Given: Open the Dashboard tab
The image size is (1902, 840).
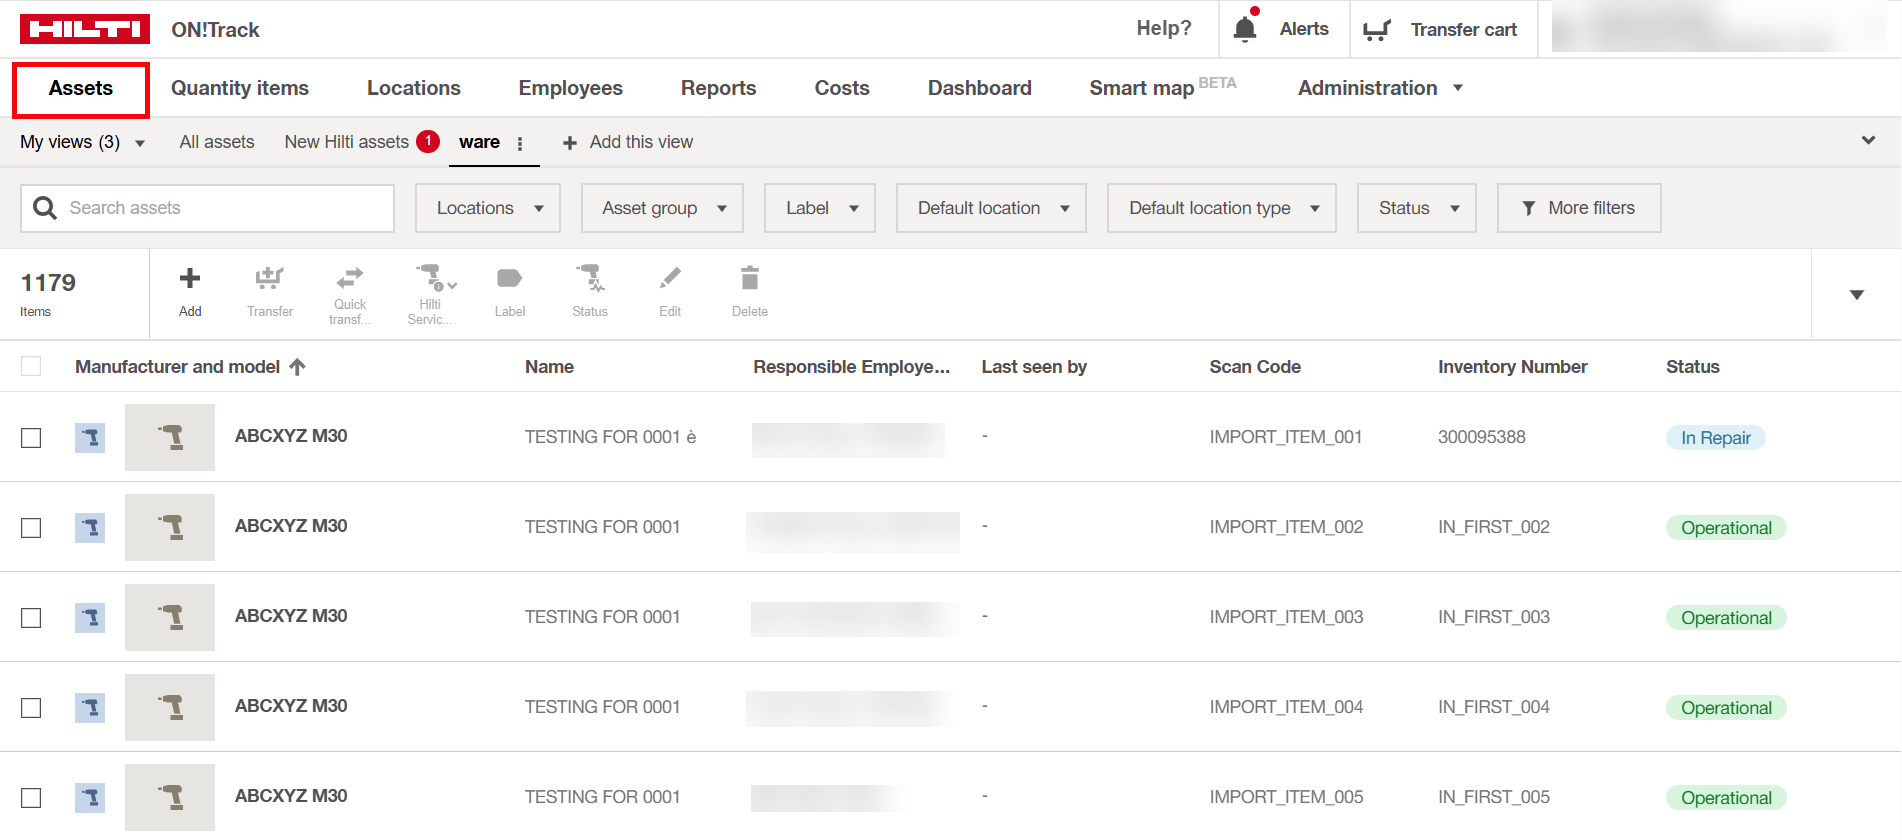Looking at the screenshot, I should click(980, 88).
